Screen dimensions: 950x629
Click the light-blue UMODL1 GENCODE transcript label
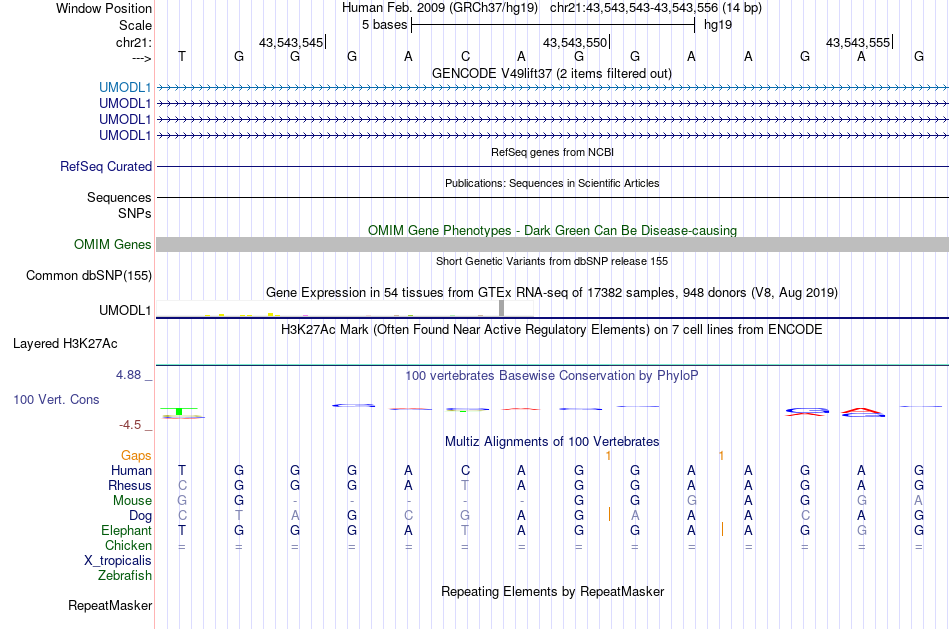tap(125, 87)
